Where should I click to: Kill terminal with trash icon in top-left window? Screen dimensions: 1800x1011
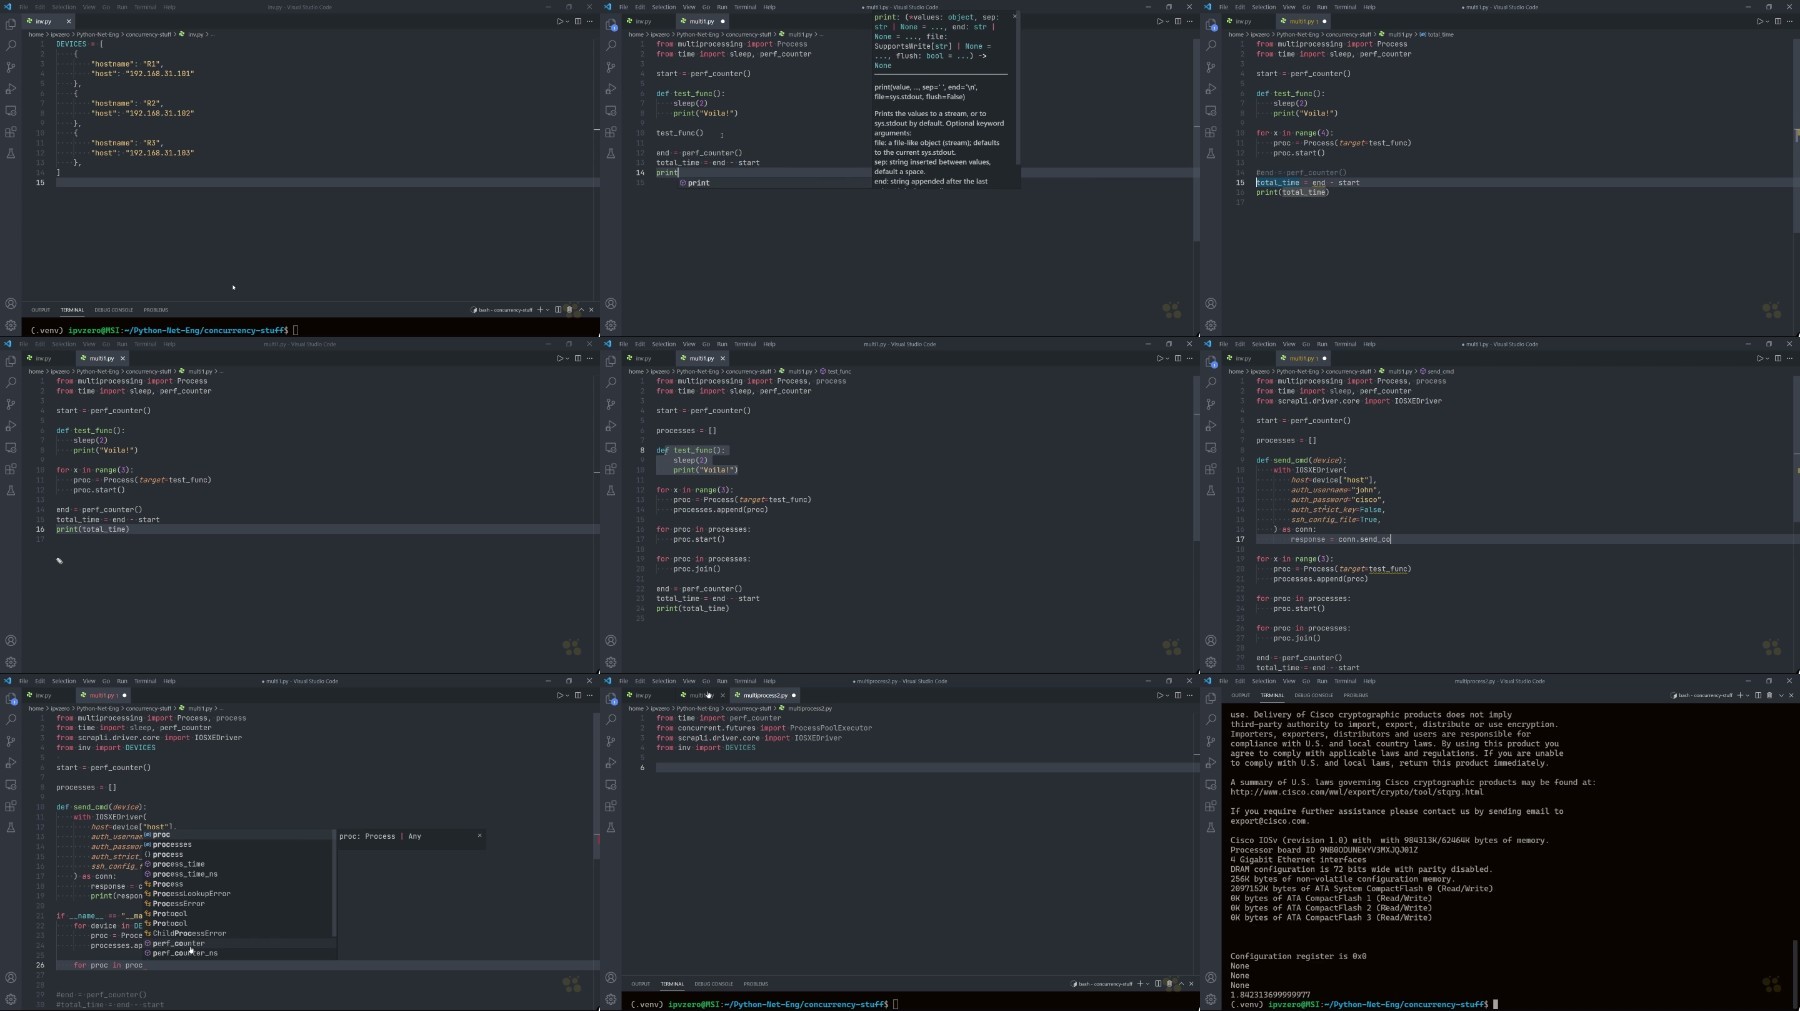tap(569, 310)
